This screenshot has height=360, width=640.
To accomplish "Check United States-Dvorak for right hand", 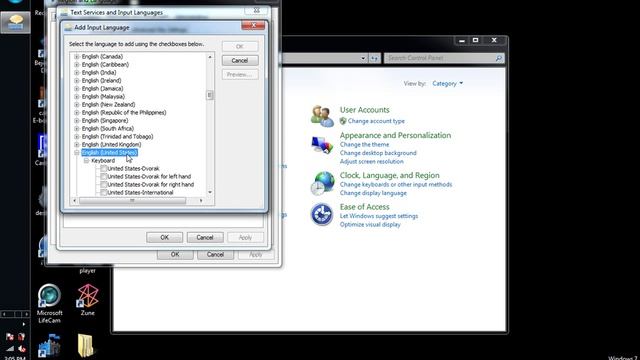I will coord(104,184).
